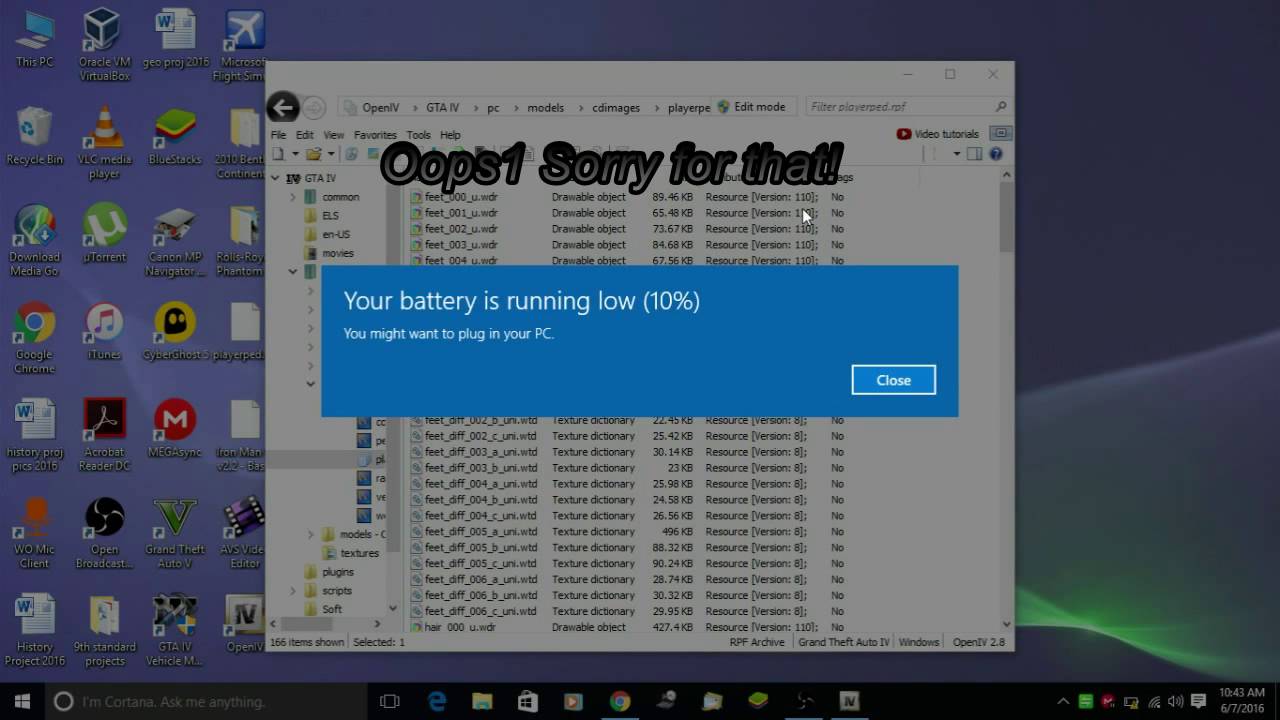Image resolution: width=1280 pixels, height=720 pixels.
Task: Expand the scripts folder in tree
Action: point(293,591)
